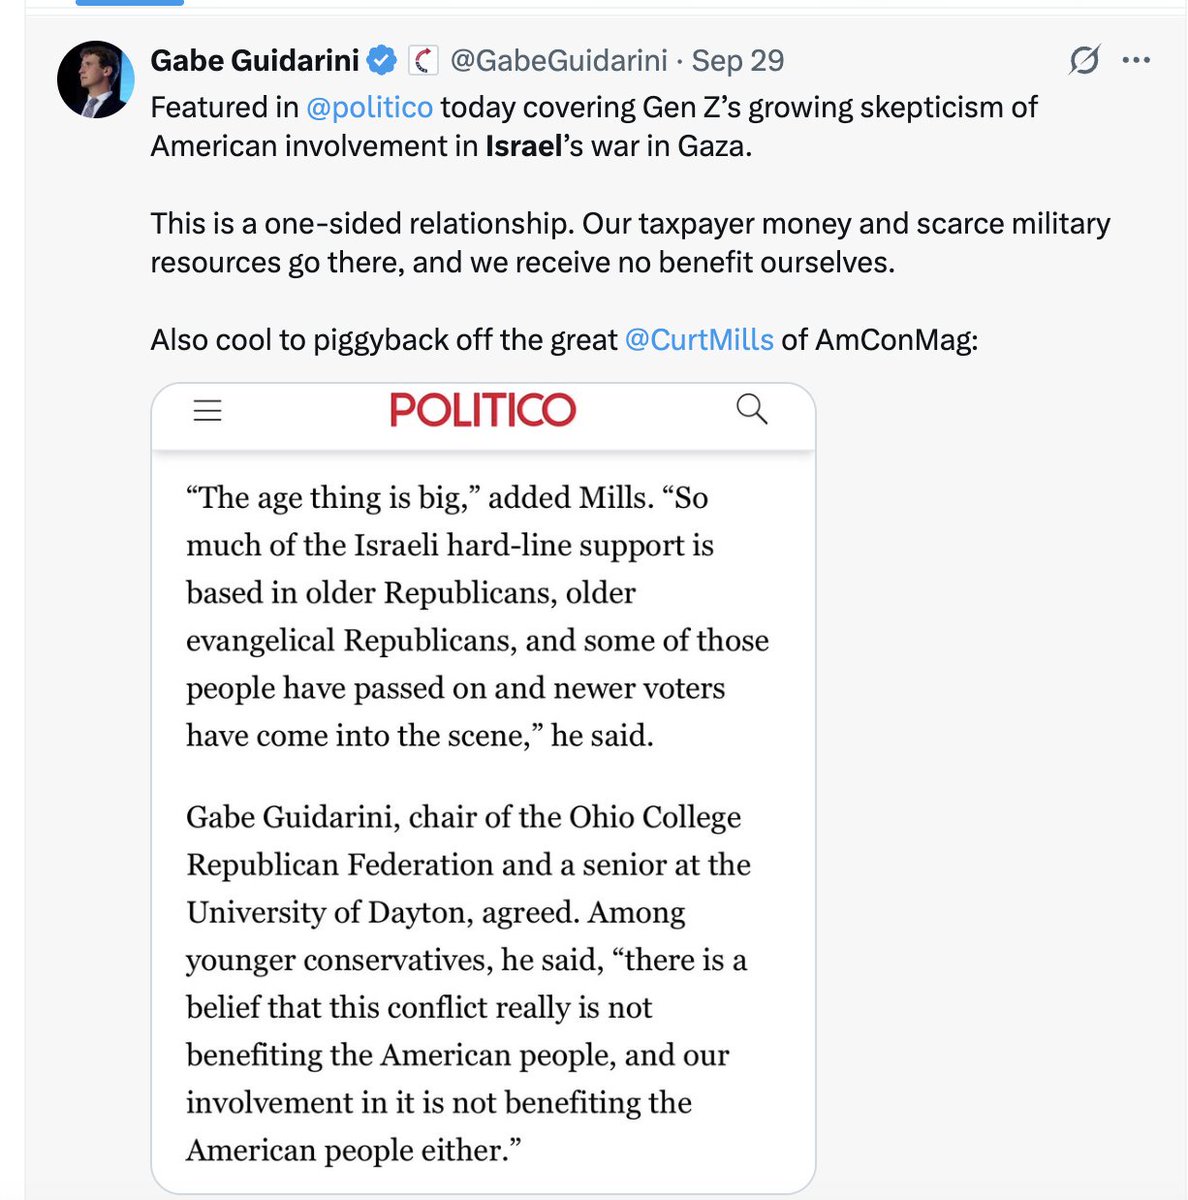This screenshot has width=1188, height=1200.
Task: Open Gabe Guidarini's profile avatar
Action: point(95,80)
